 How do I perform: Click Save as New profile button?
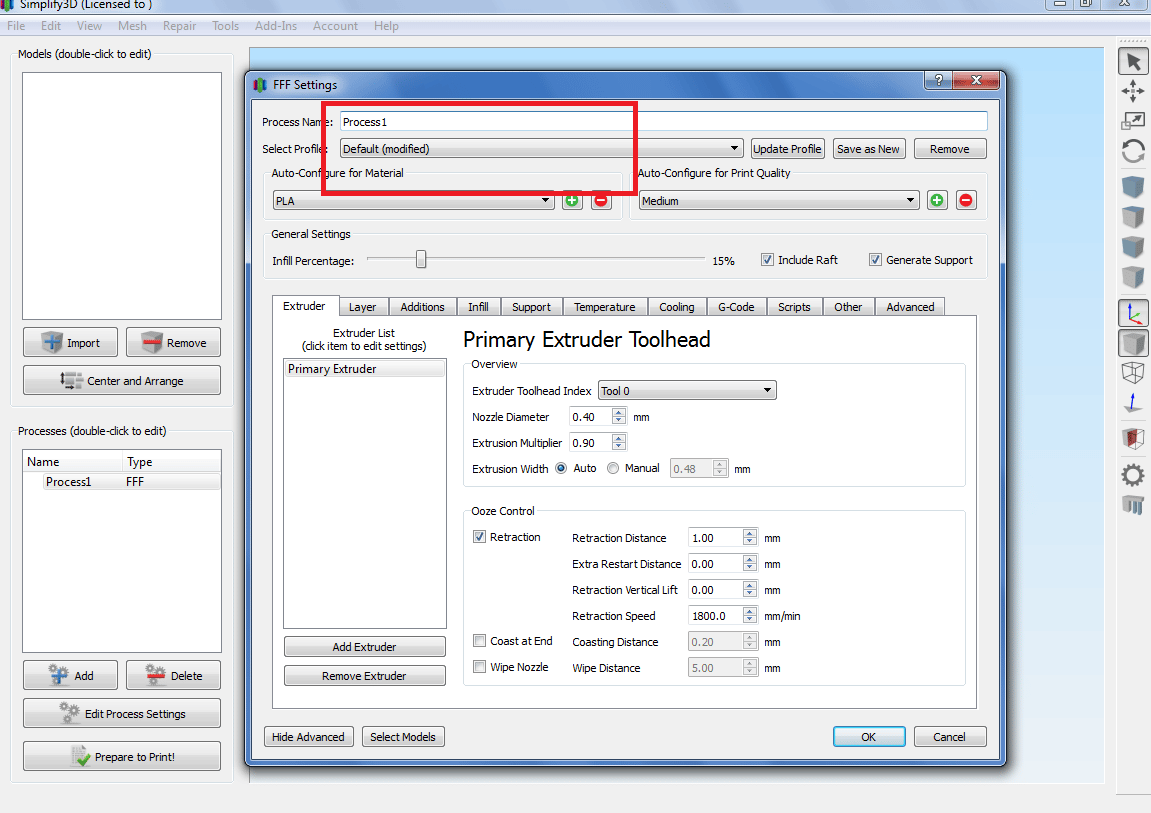[x=868, y=148]
